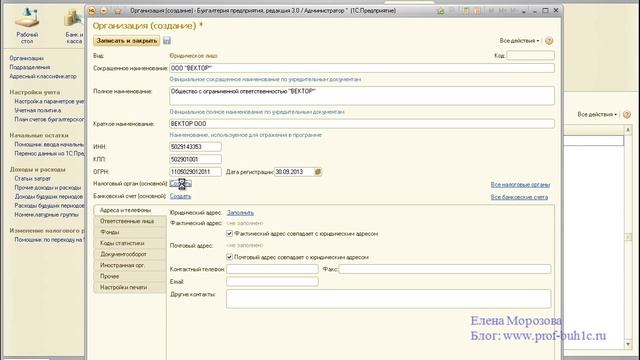The width and height of the screenshot is (640, 360).
Task: Open План счетов бухгалтерского link
Action: [x=49, y=119]
